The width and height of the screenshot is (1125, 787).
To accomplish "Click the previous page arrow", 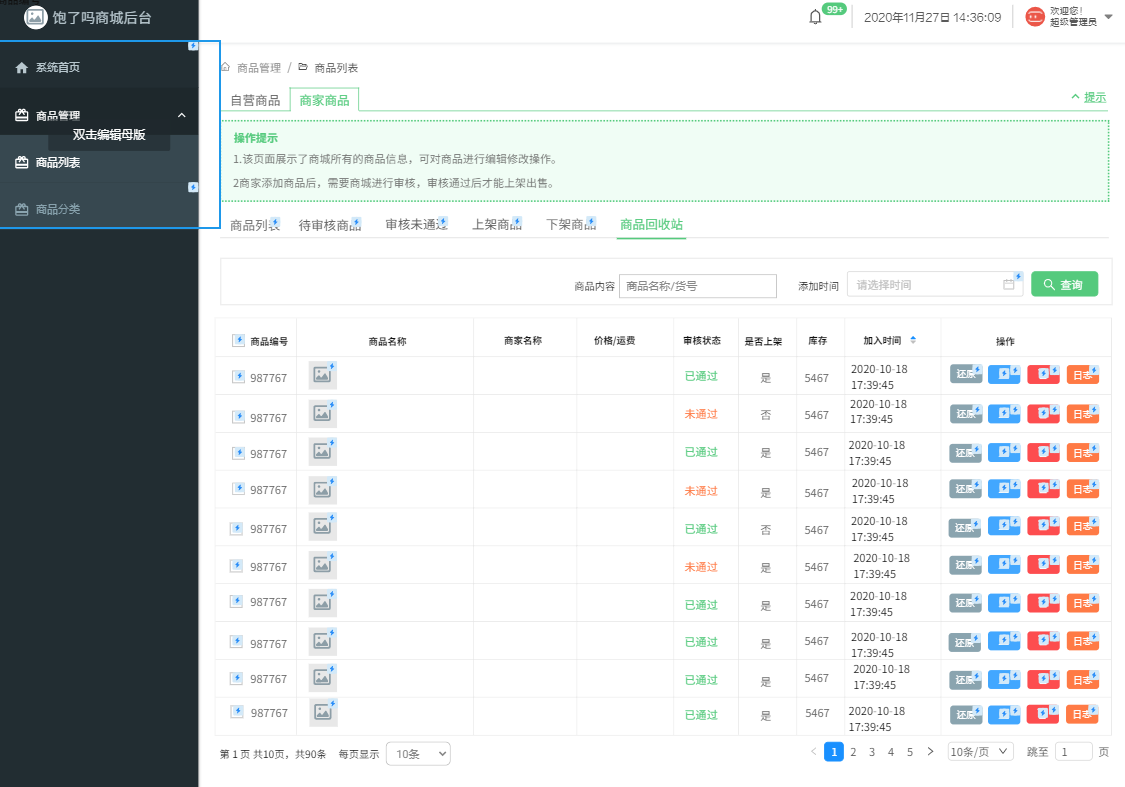I will (814, 752).
